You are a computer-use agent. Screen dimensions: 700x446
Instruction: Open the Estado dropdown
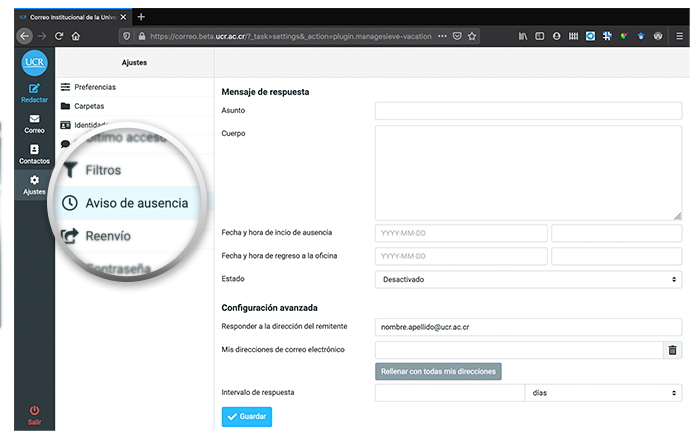[x=528, y=280]
